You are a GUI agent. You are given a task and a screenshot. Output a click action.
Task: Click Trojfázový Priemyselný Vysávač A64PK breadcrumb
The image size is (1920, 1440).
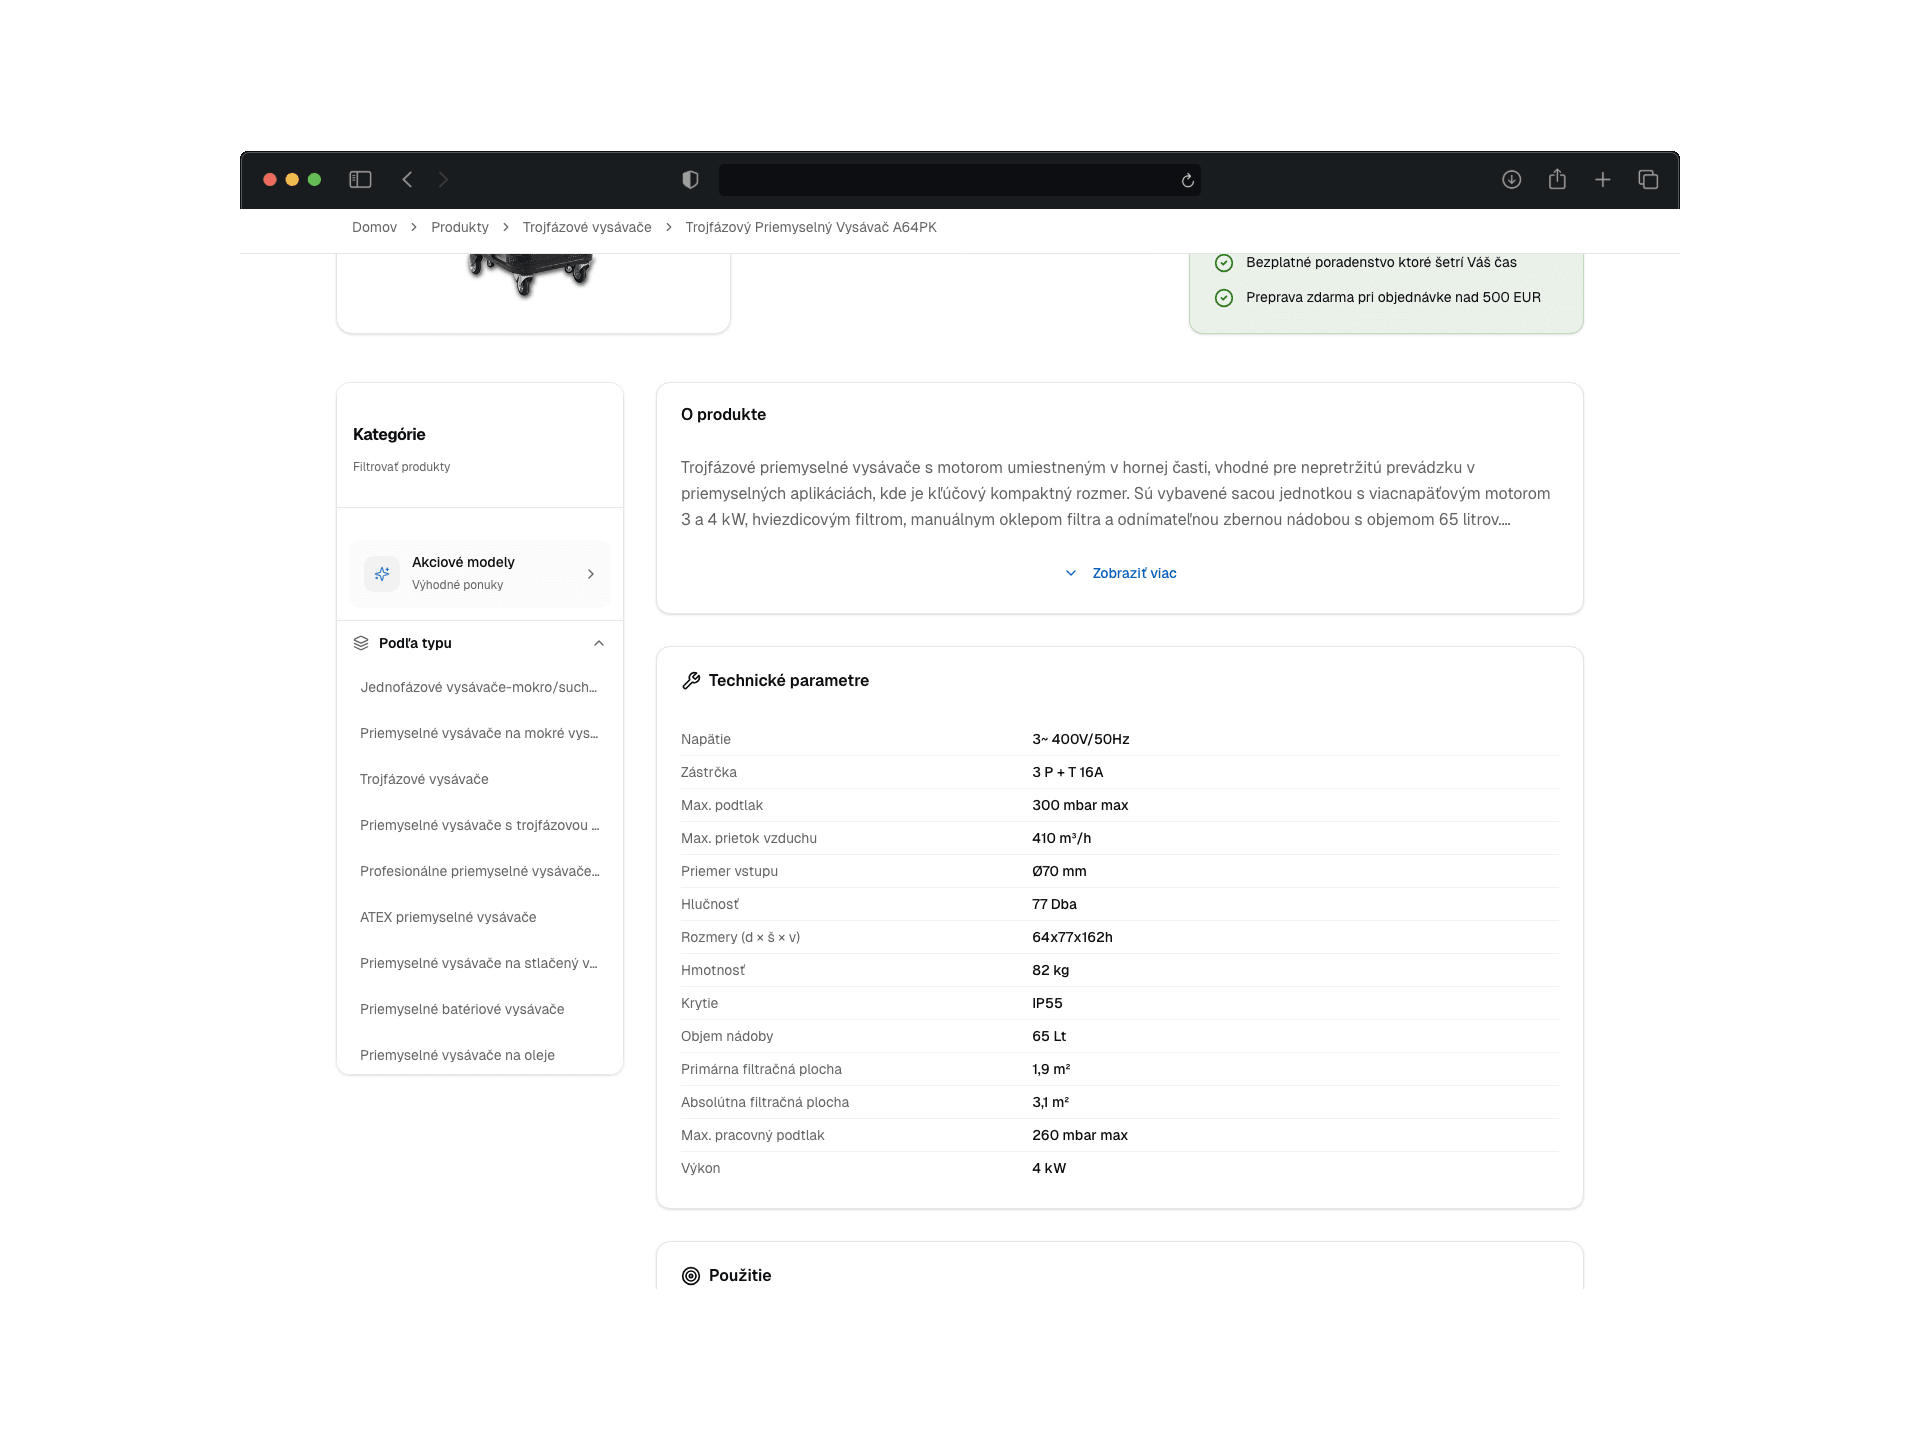click(x=811, y=227)
